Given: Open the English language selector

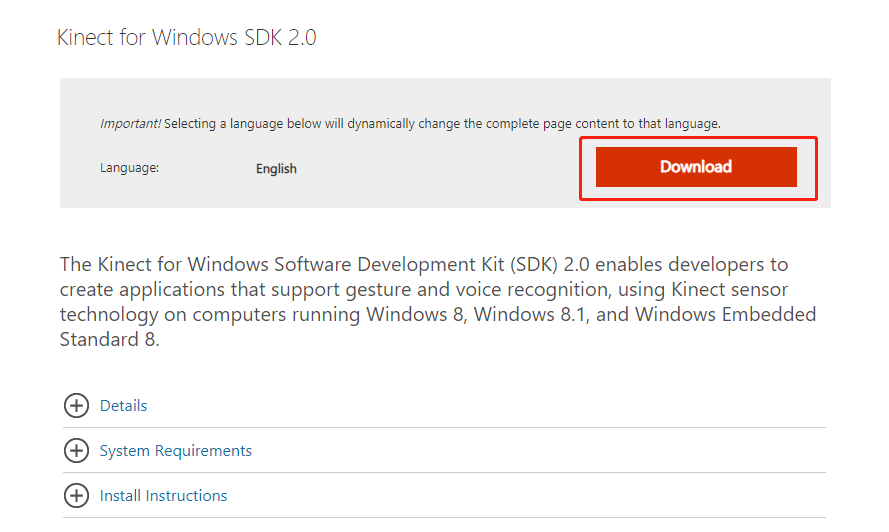Looking at the screenshot, I should click(276, 169).
